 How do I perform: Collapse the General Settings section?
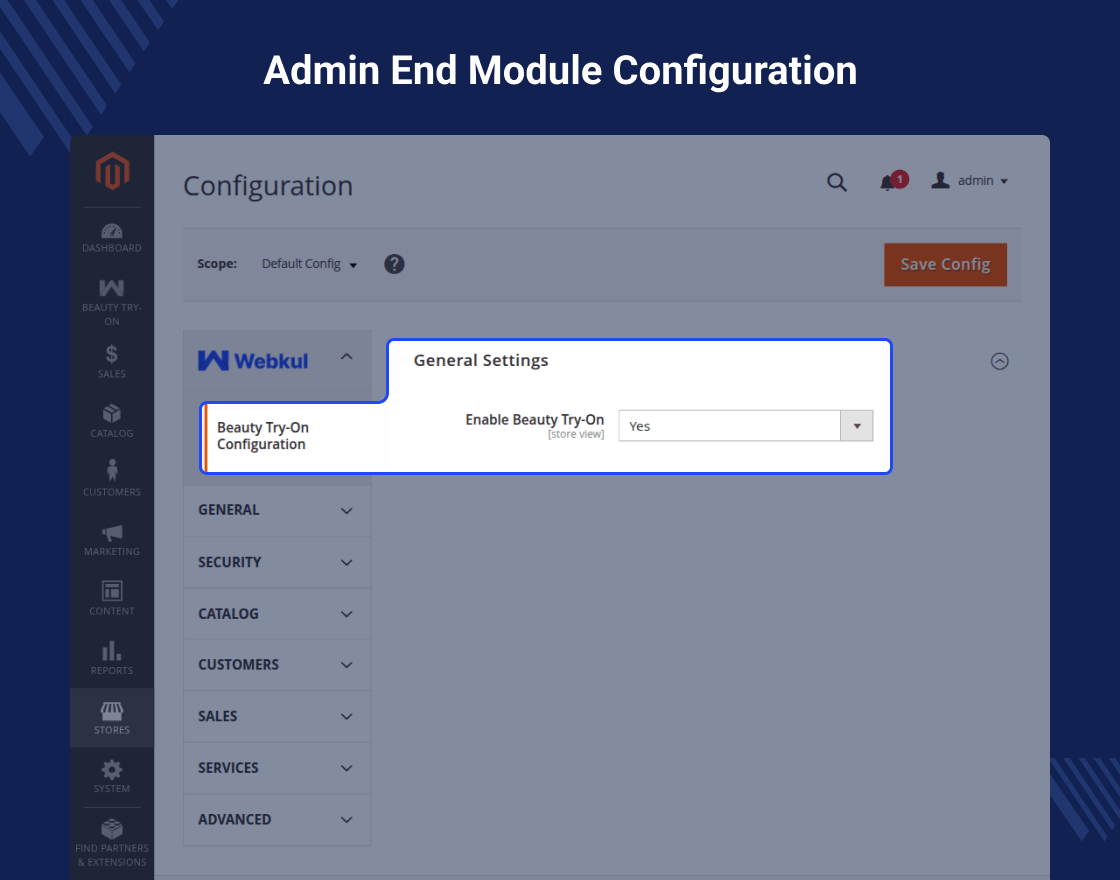coord(999,362)
